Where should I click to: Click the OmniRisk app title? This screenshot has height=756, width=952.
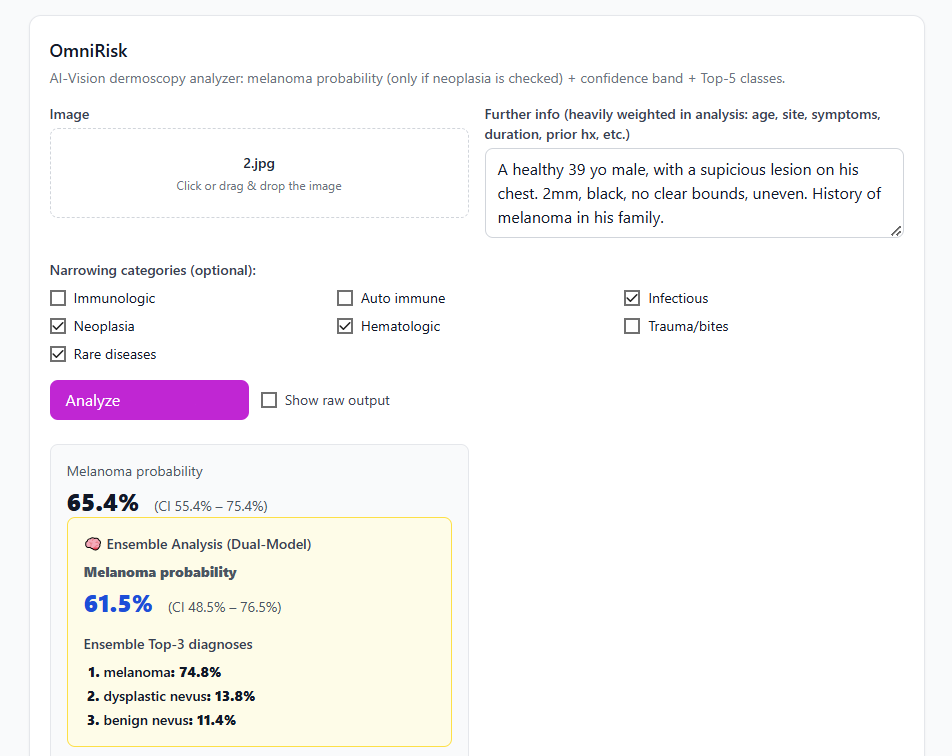pos(88,51)
